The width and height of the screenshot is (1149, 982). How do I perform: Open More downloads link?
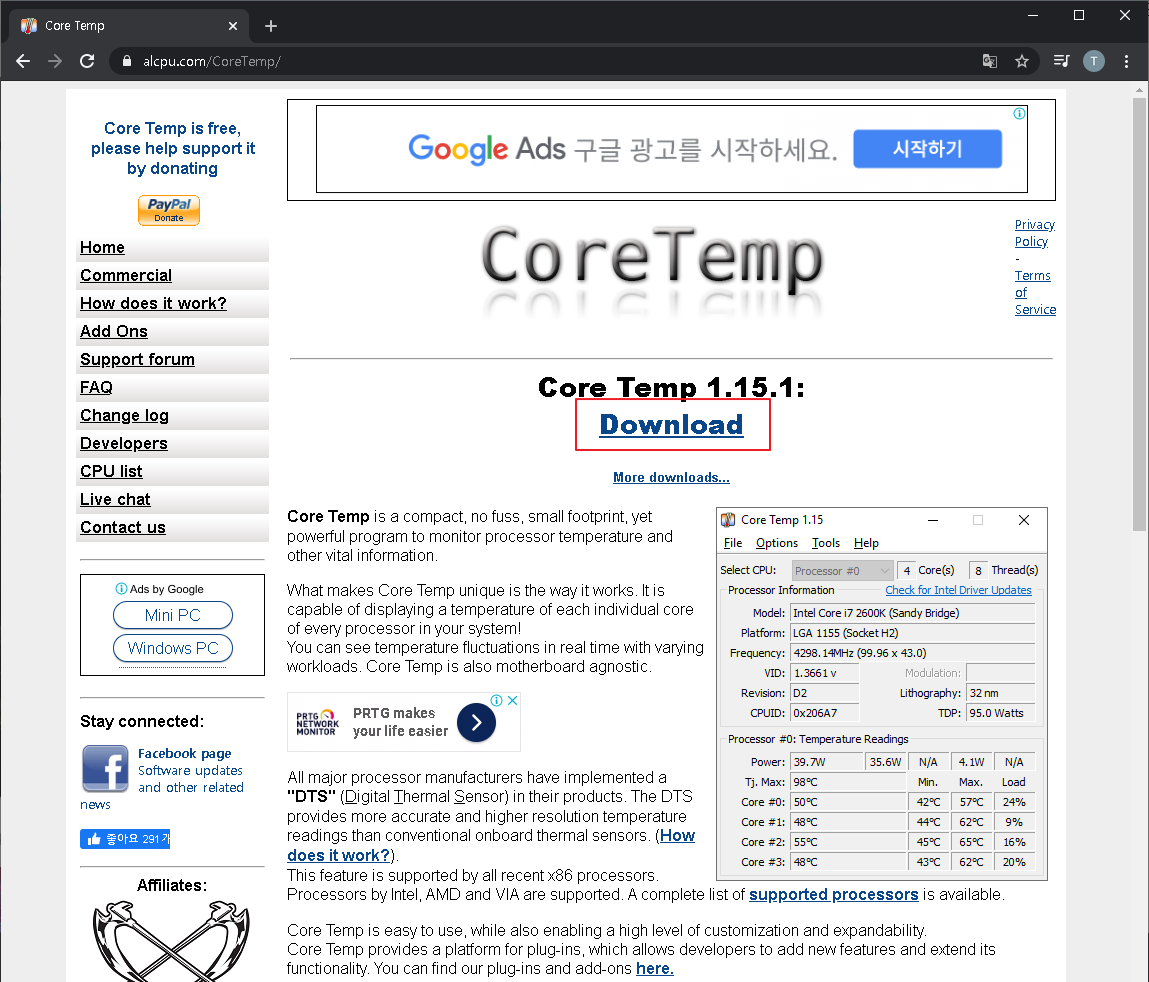pyautogui.click(x=671, y=477)
